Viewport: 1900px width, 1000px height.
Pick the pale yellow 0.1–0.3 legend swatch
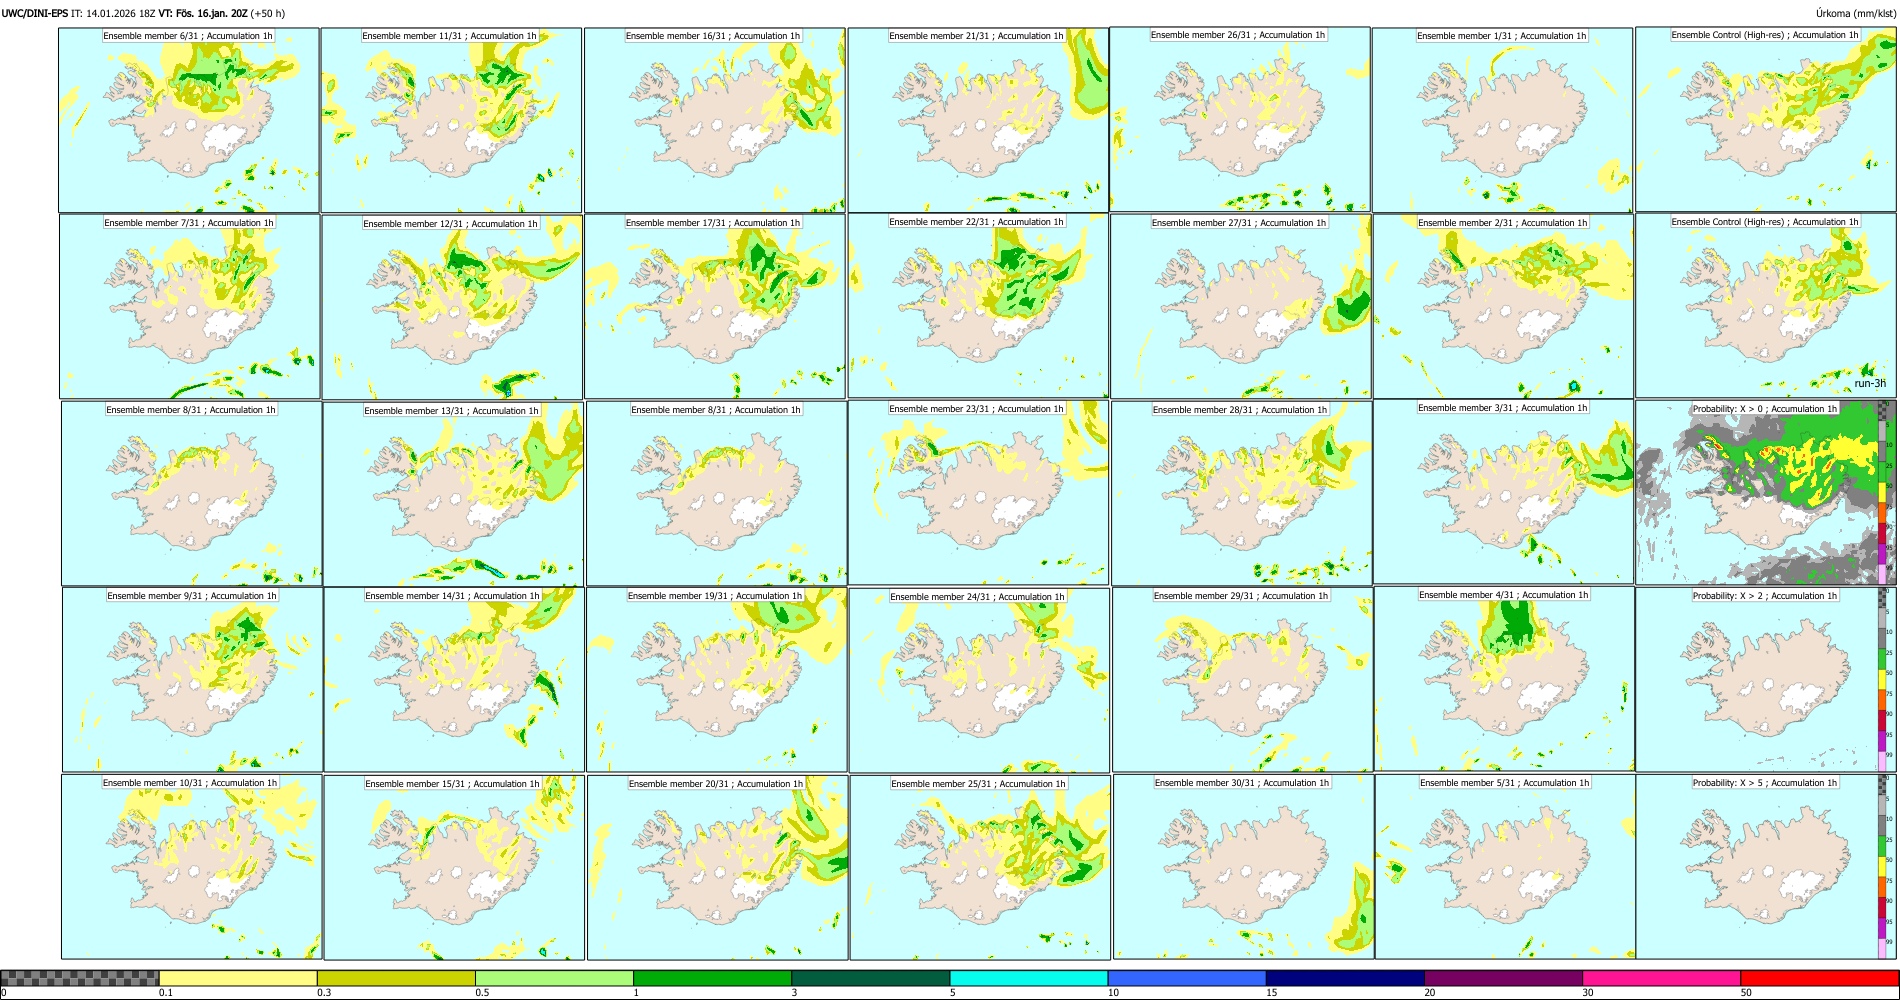coord(238,978)
